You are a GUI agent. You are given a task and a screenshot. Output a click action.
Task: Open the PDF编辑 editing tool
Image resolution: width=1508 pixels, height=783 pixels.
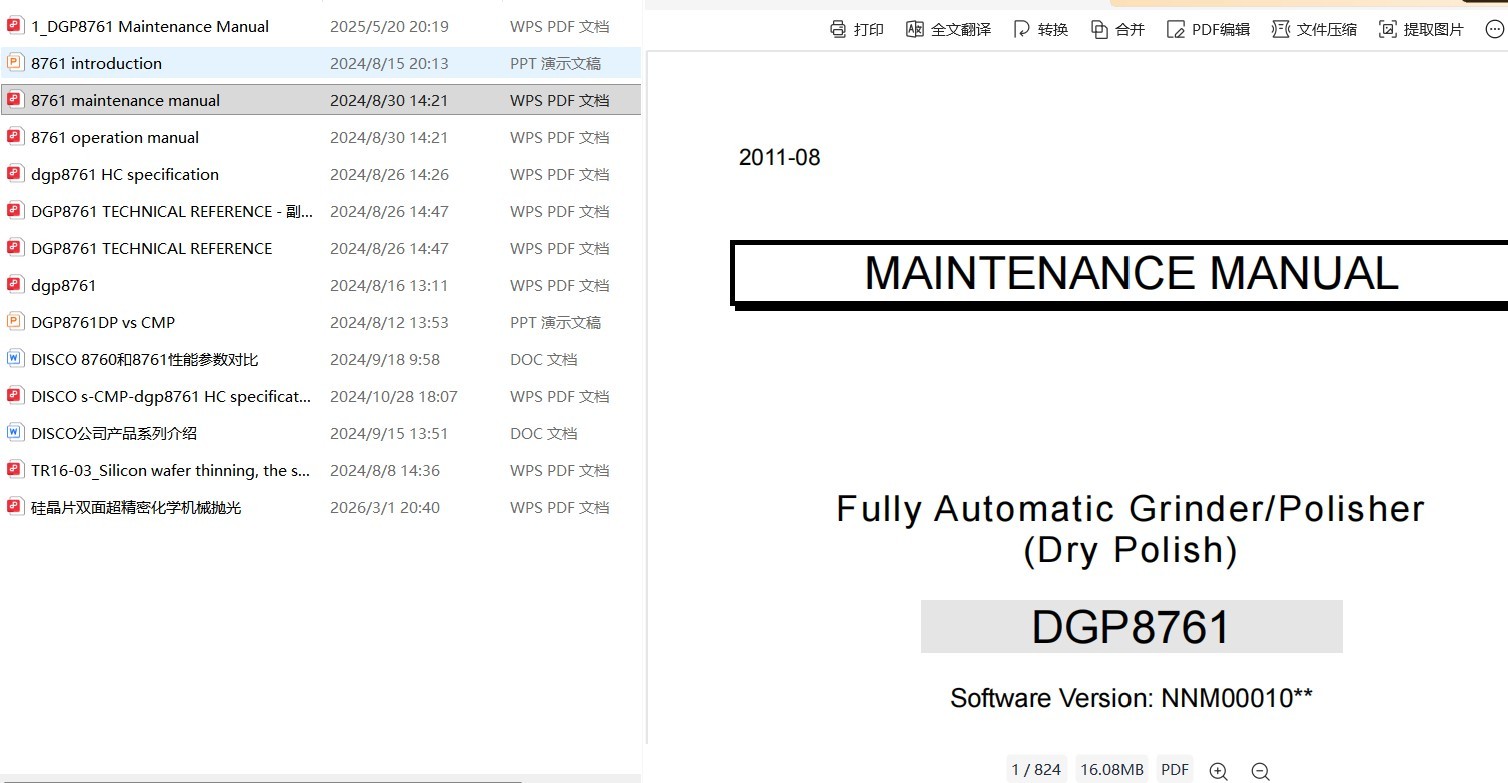pyautogui.click(x=1208, y=29)
